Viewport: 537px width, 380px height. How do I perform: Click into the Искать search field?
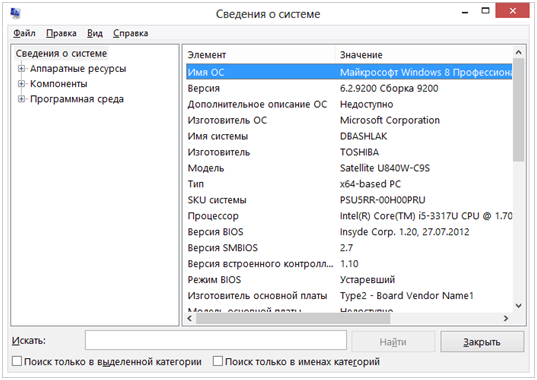point(216,340)
